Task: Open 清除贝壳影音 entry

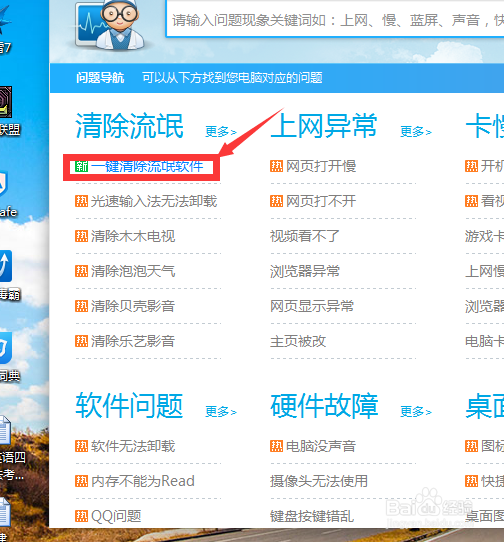Action: click(133, 306)
